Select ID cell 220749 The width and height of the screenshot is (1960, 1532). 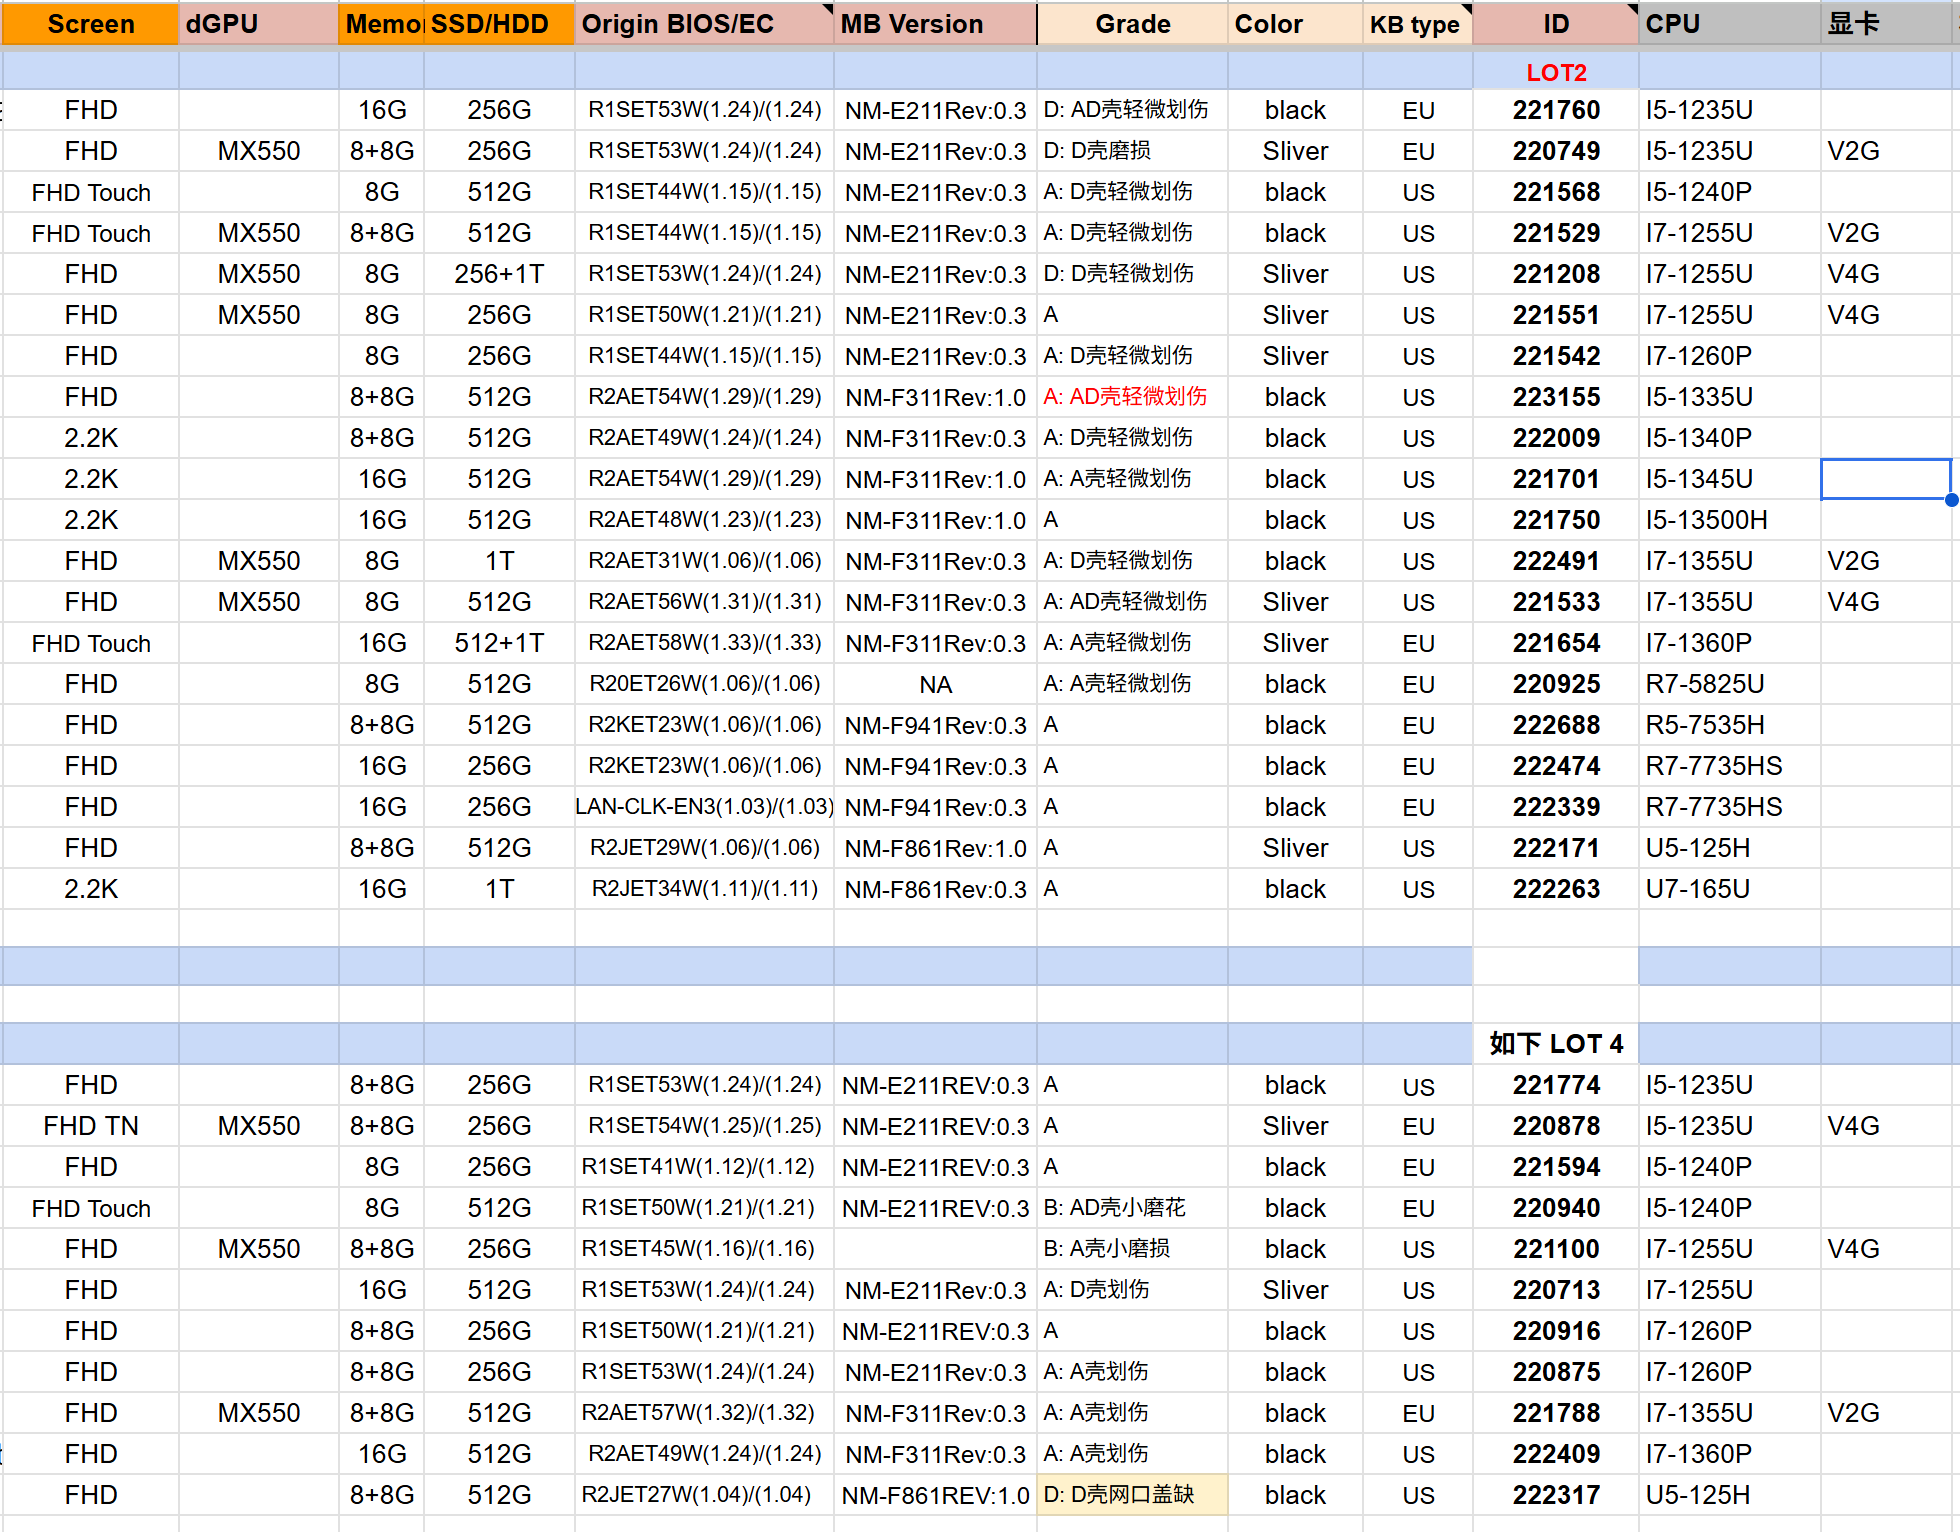[x=1555, y=151]
